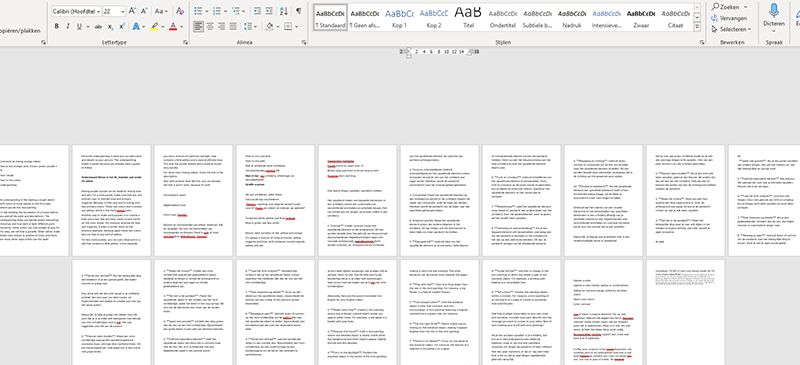Click the sort A-Z icon
This screenshot has height=365, width=800.
284,11
